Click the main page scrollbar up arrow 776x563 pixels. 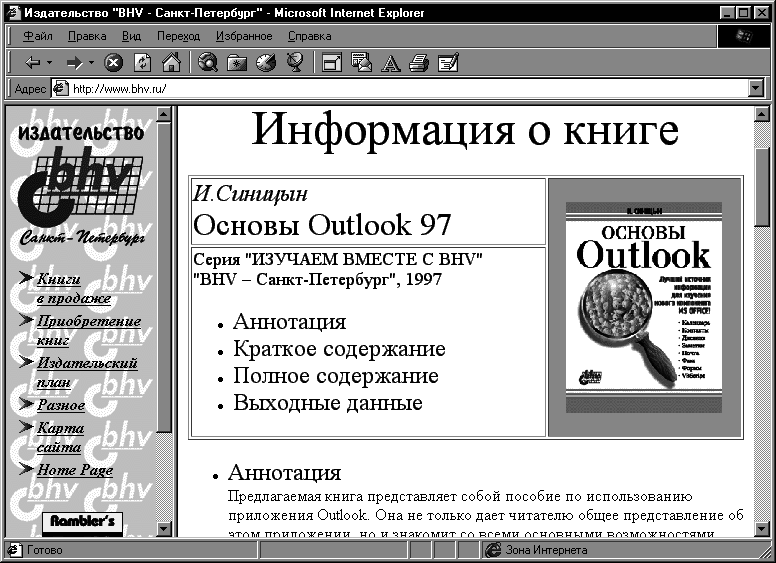point(762,114)
